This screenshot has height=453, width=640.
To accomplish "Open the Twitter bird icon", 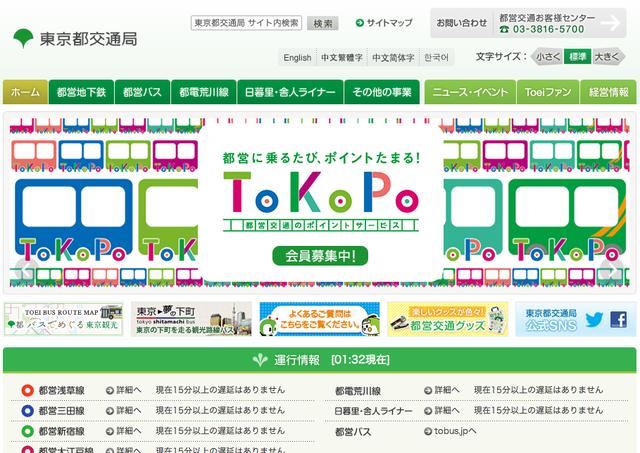I will (x=594, y=320).
